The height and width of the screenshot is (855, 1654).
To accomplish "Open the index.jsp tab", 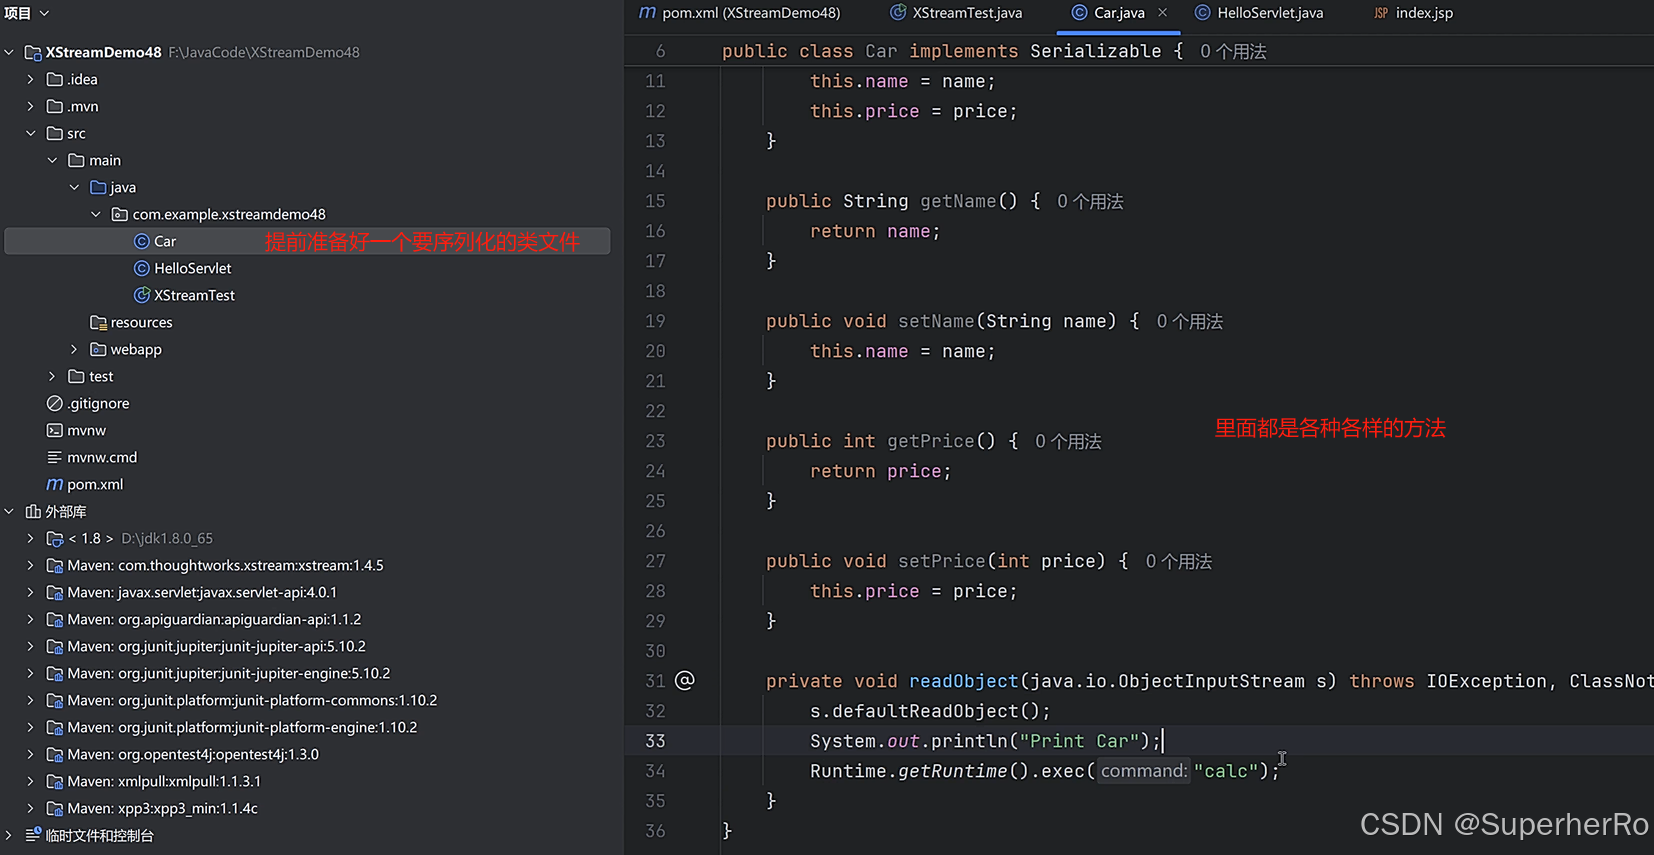I will (x=1413, y=13).
